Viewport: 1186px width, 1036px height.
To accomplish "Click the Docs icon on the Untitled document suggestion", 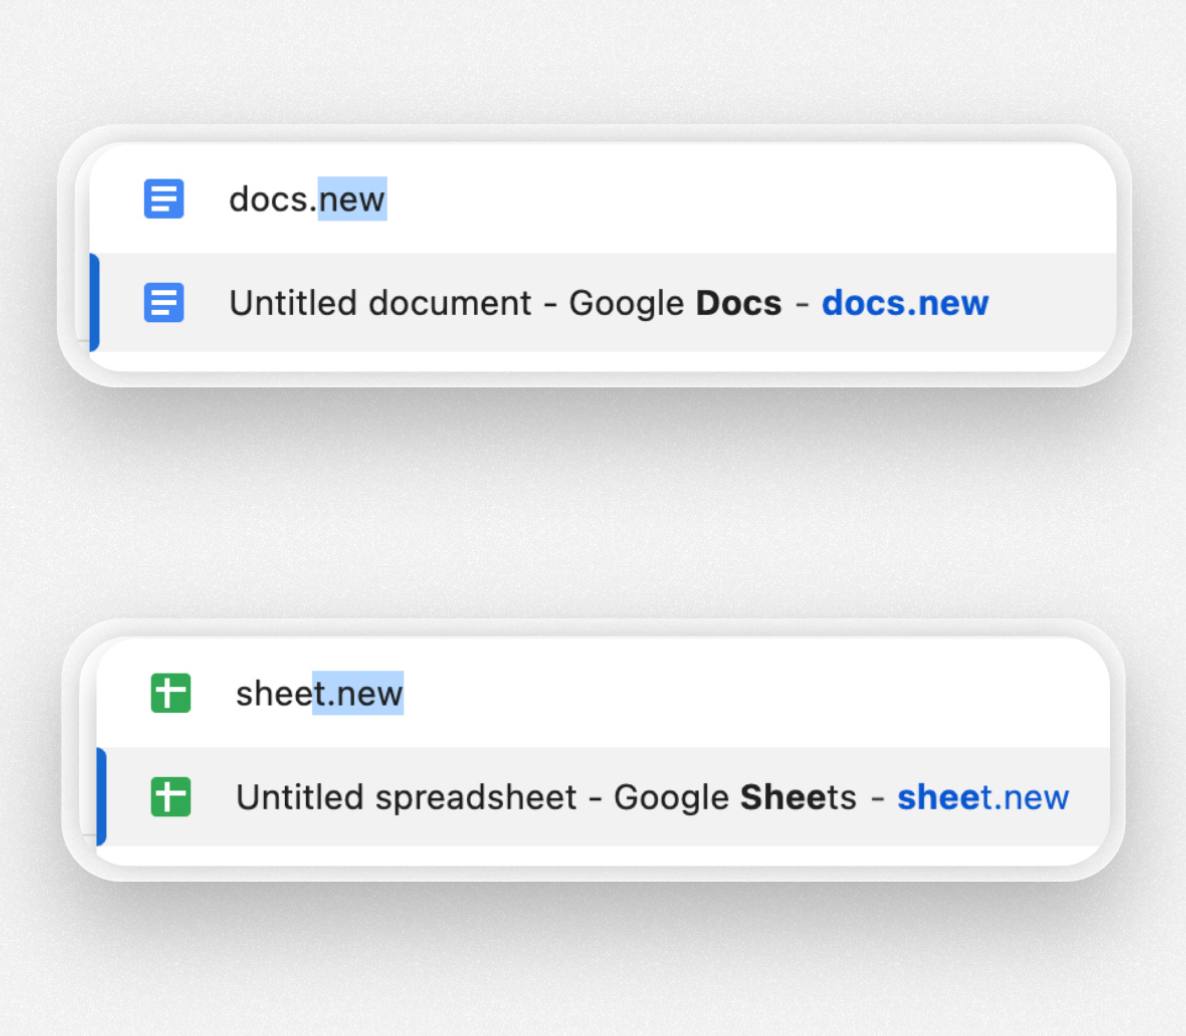I will click(x=163, y=303).
